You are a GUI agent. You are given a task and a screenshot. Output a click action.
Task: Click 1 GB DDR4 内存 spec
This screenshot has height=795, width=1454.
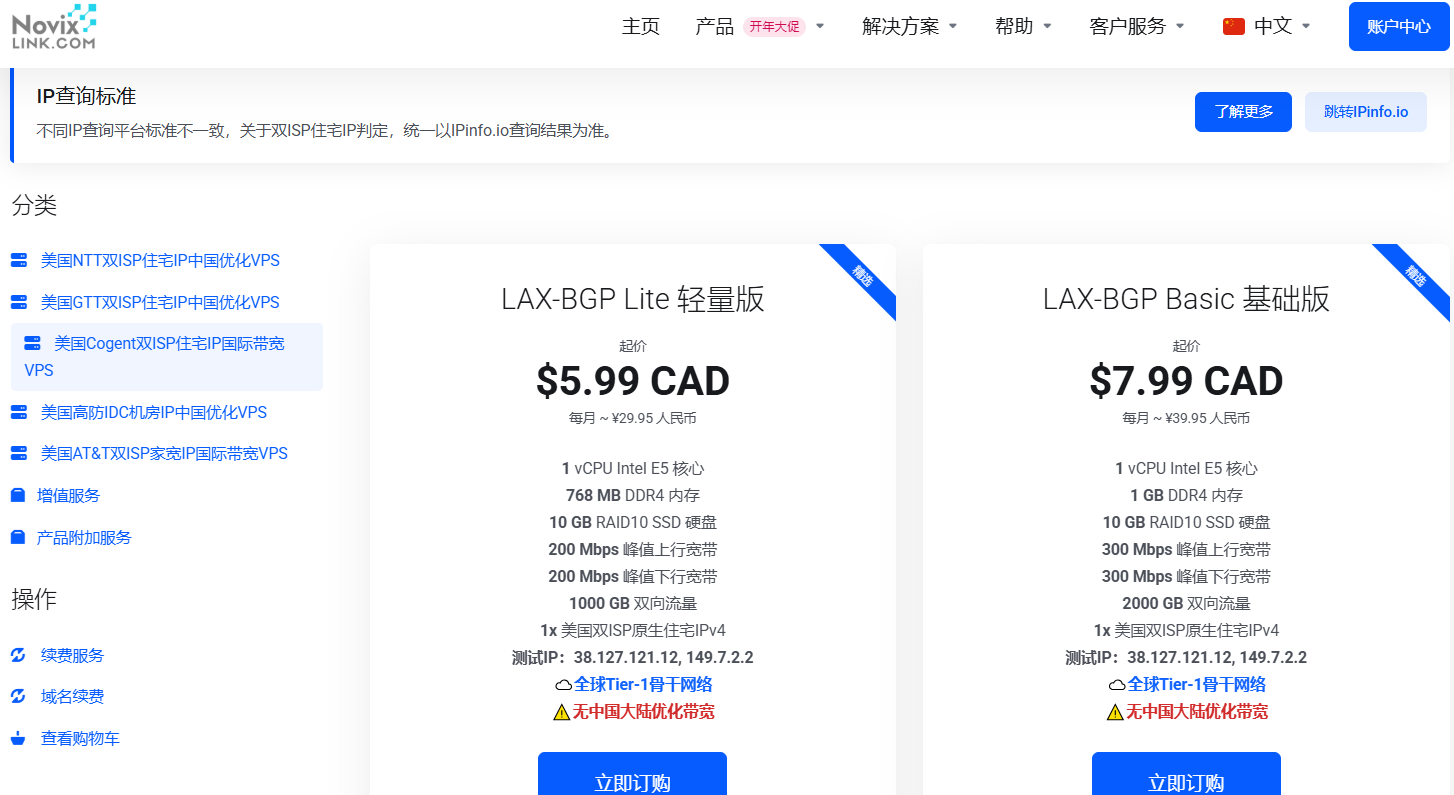(x=1186, y=495)
